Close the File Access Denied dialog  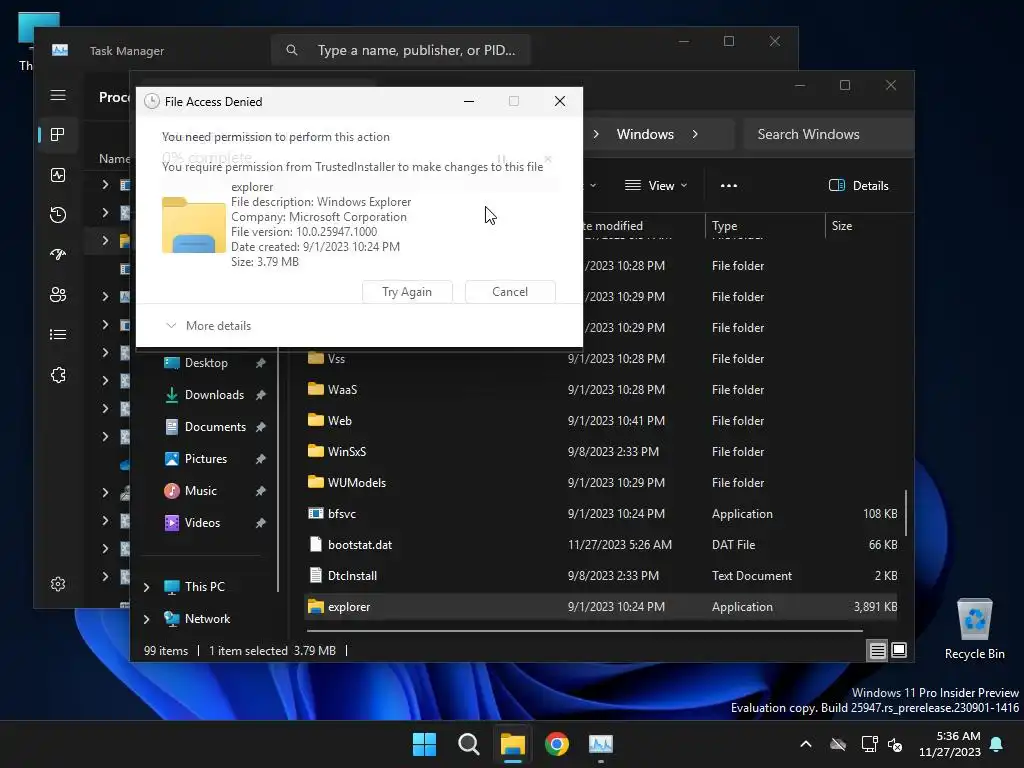(x=560, y=101)
